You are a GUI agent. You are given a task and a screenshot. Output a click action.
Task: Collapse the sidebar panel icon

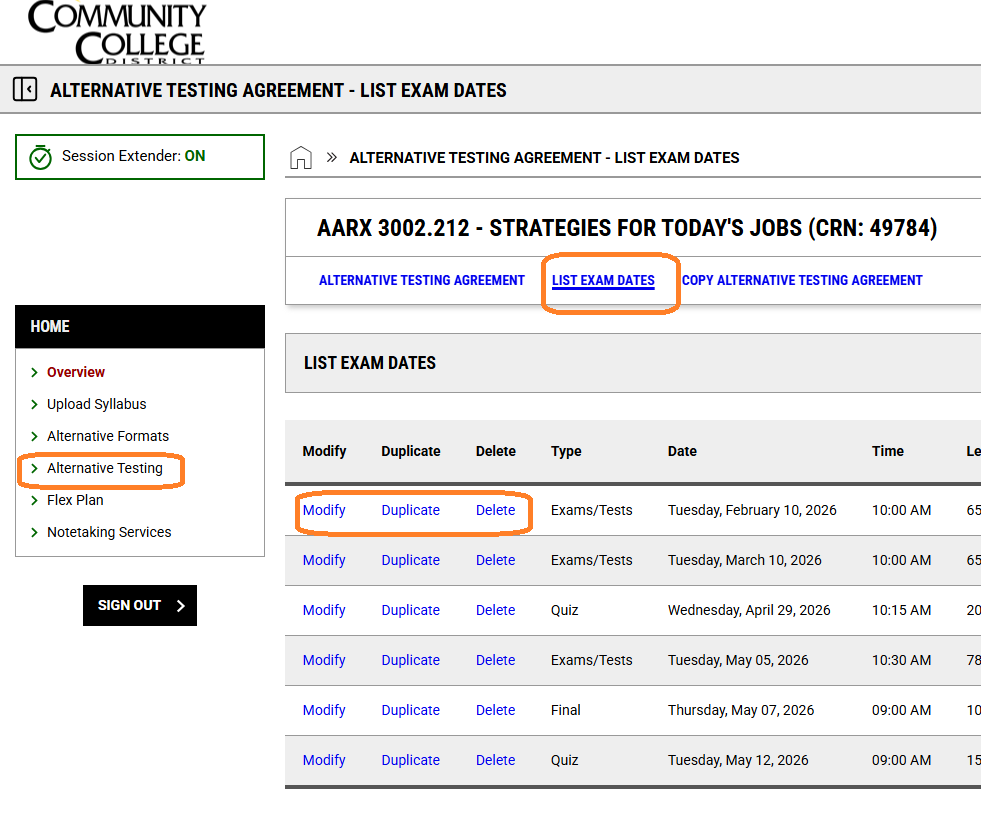(x=25, y=89)
